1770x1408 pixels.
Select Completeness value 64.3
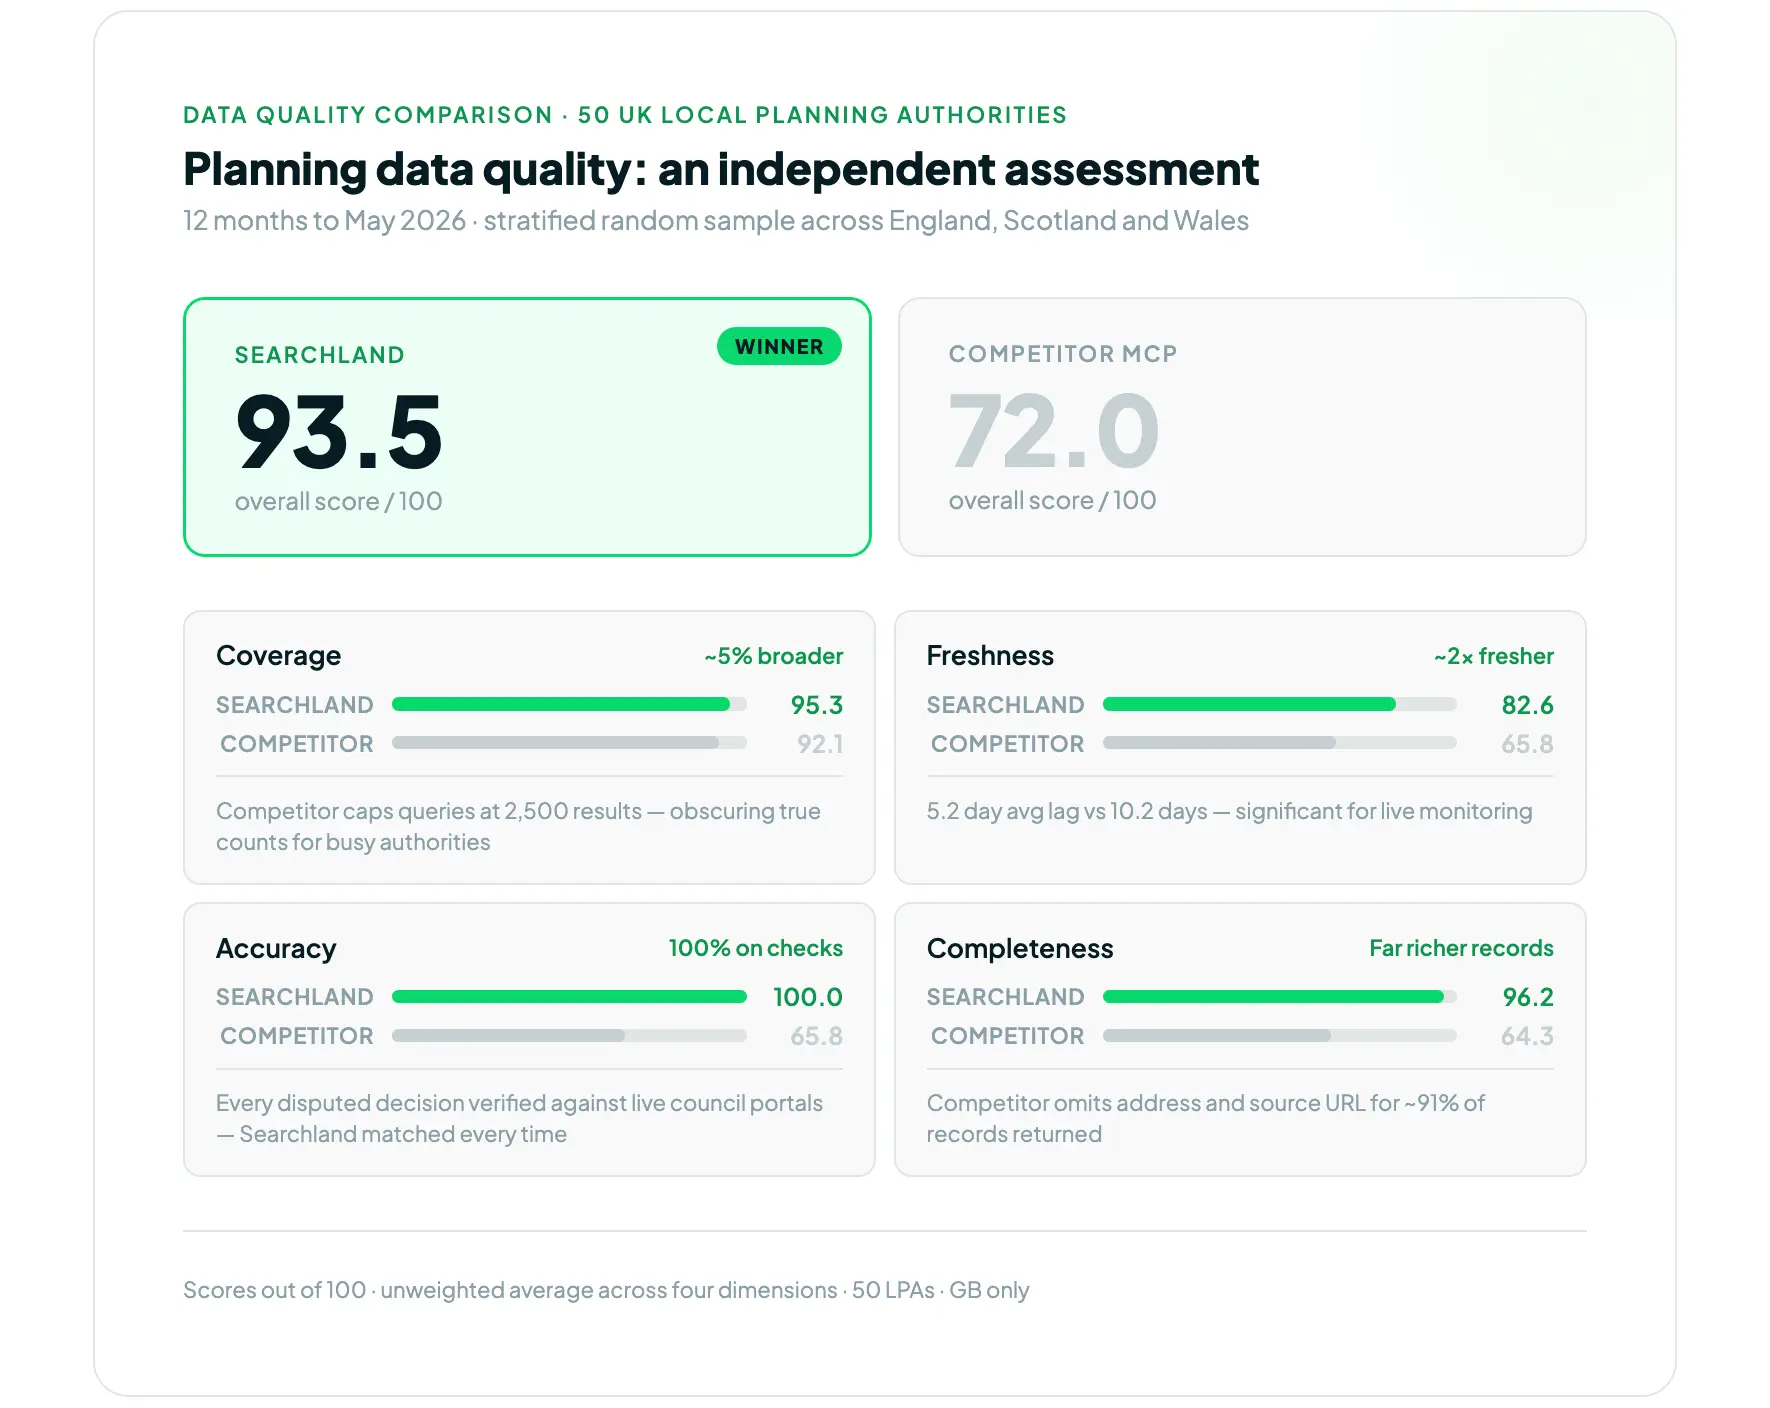1527,1036
